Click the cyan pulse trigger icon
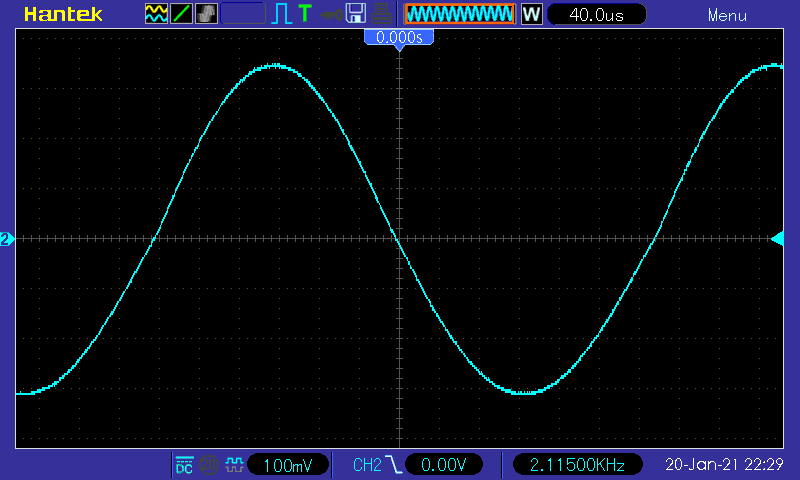This screenshot has height=480, width=800. 282,14
